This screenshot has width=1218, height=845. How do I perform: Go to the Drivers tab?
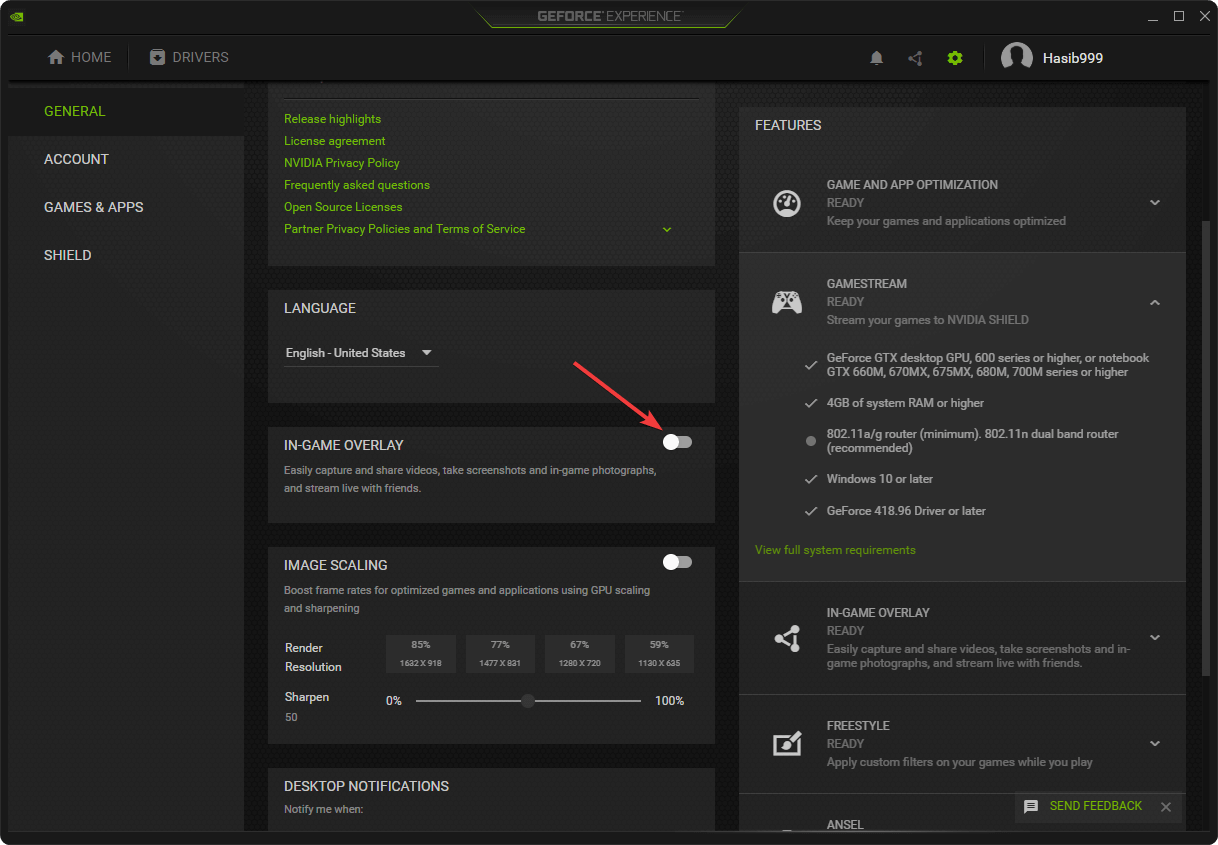click(189, 58)
